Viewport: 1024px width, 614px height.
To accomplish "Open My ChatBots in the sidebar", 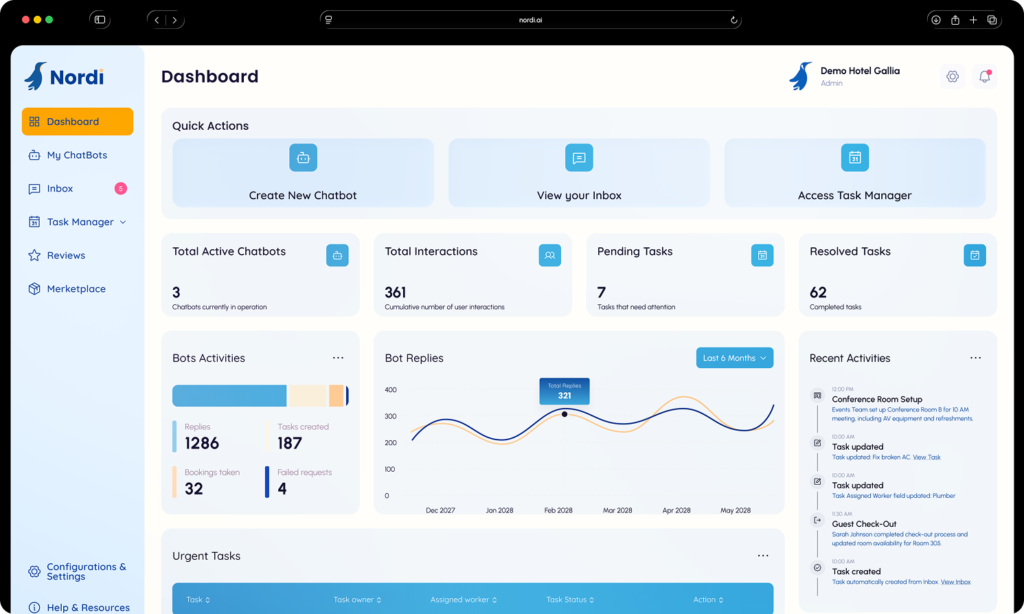I will point(76,155).
